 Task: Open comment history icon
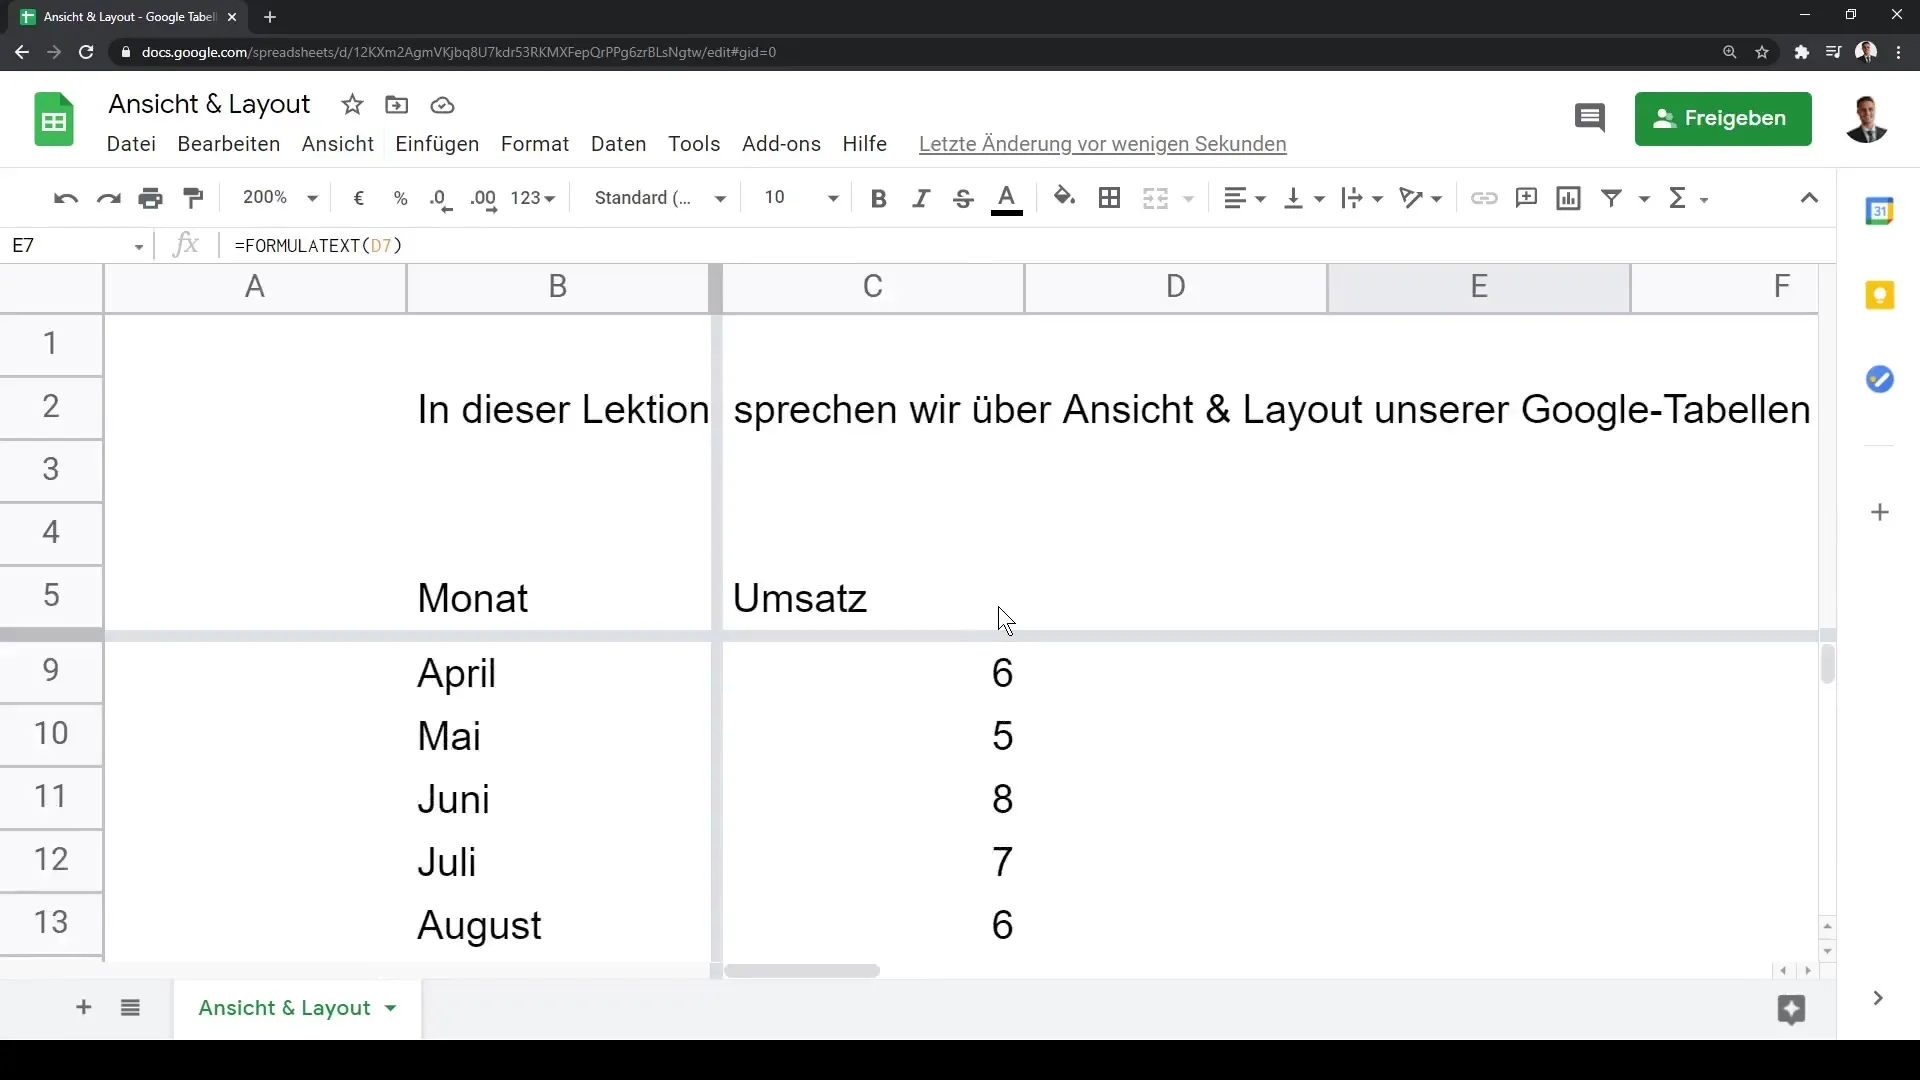(x=1589, y=118)
